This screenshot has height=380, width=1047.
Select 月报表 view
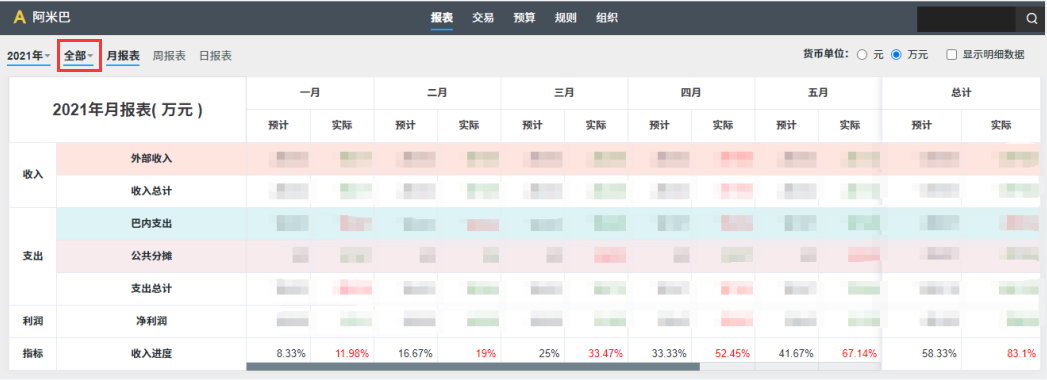123,56
